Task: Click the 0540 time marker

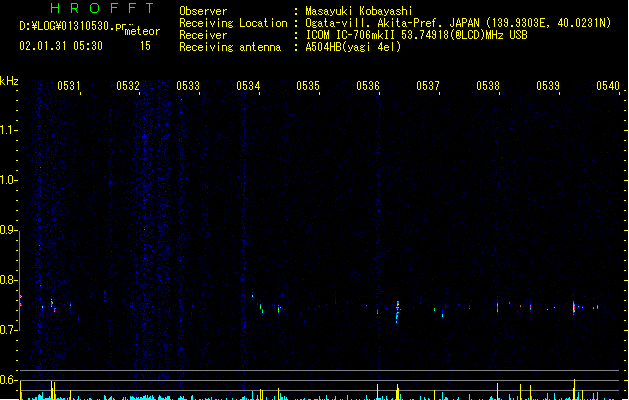Action: 608,85
